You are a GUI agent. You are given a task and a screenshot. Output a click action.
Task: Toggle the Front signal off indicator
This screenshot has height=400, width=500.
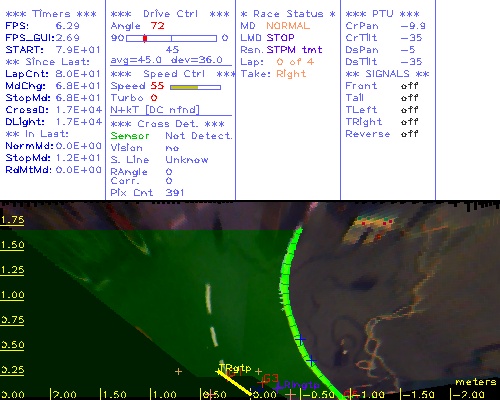(x=409, y=86)
